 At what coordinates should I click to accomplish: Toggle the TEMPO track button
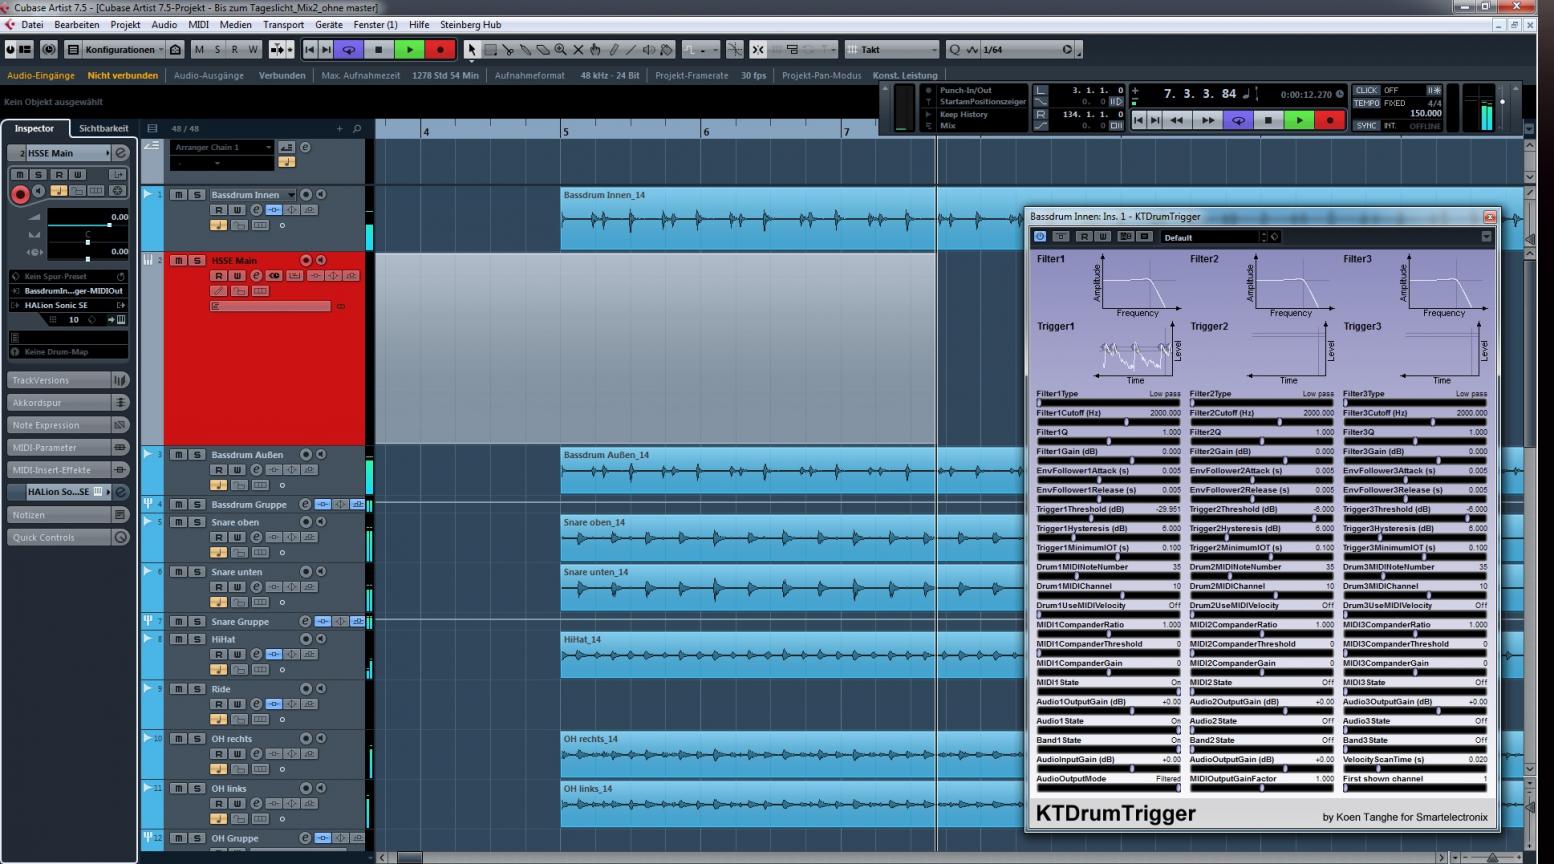[1366, 103]
